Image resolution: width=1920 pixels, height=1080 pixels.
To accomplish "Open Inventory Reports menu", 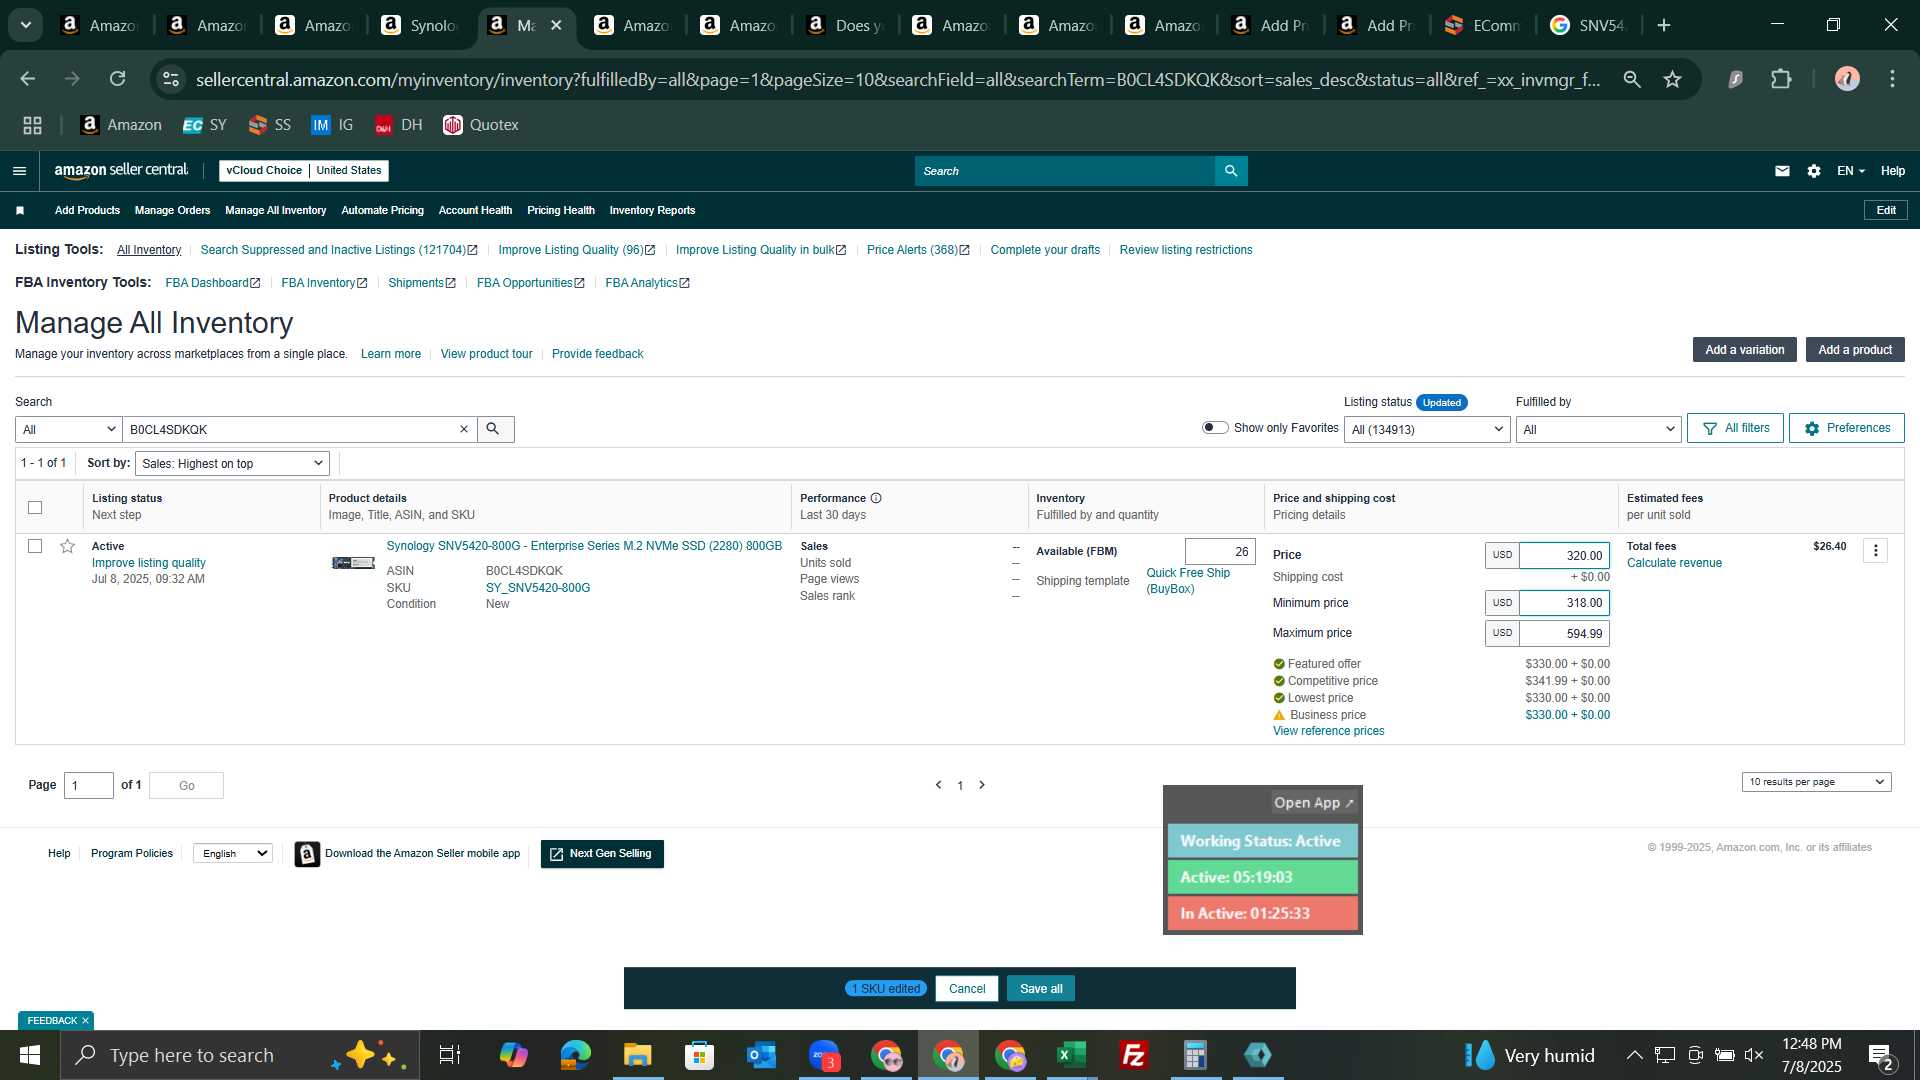I will pos(652,210).
